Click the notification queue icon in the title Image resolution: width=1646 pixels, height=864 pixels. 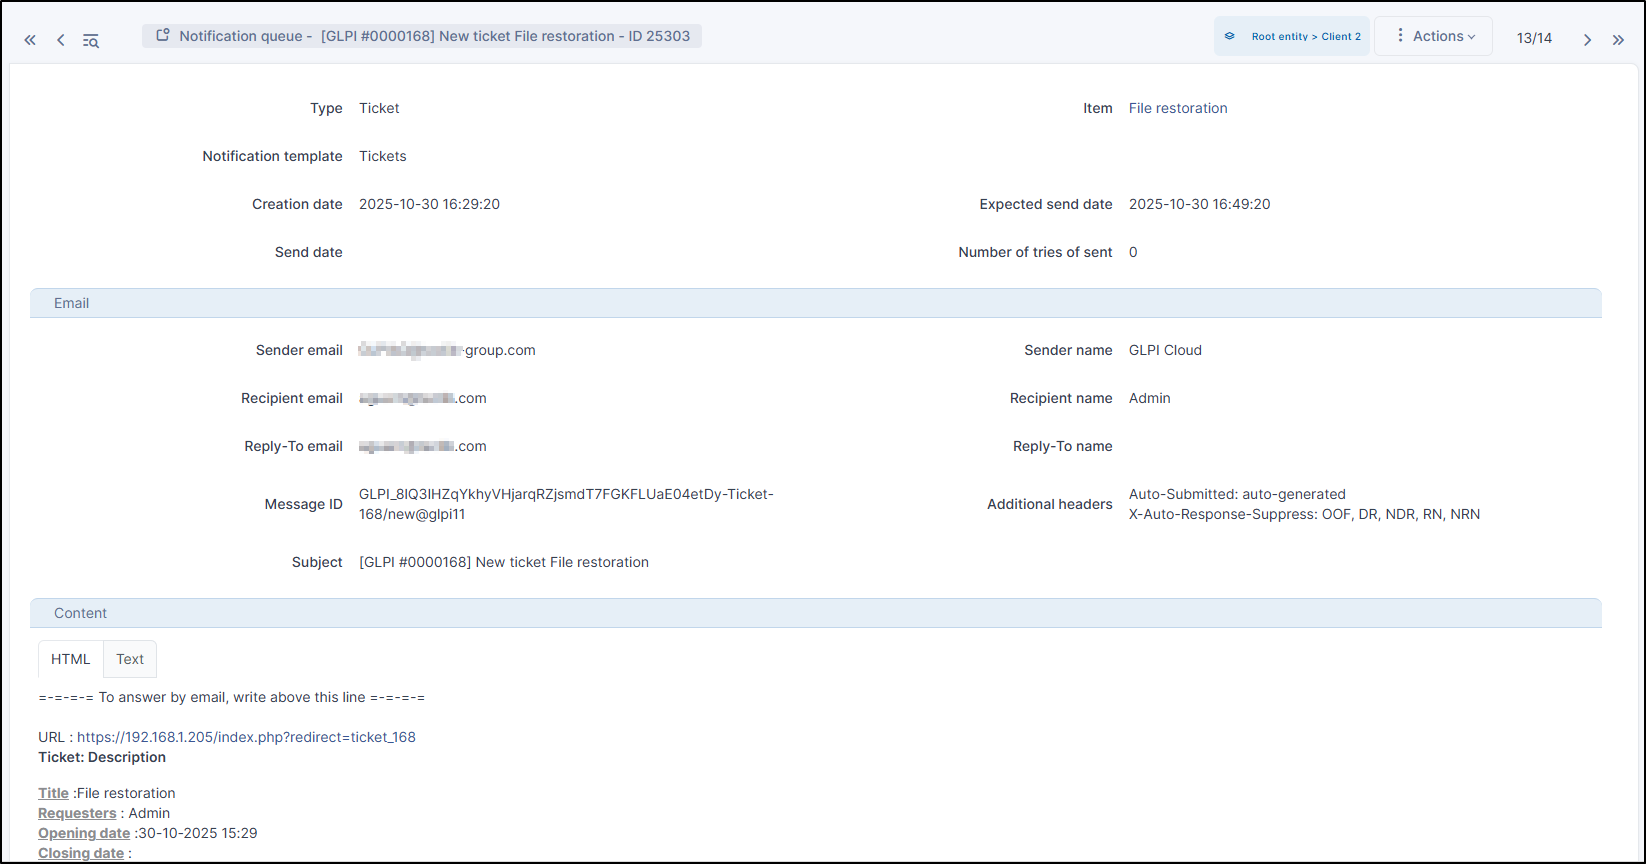pos(163,35)
